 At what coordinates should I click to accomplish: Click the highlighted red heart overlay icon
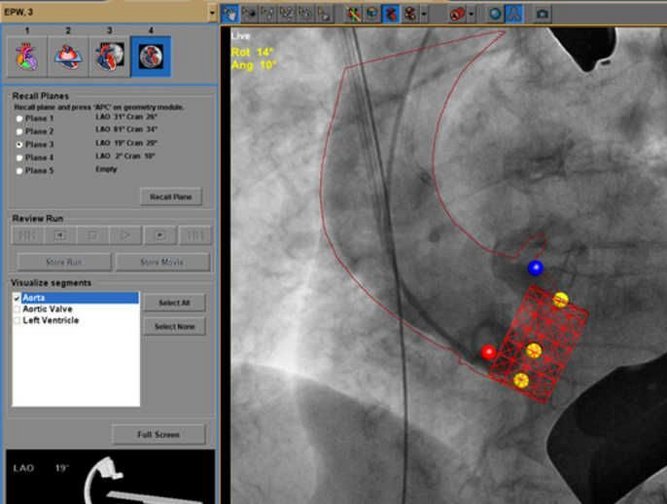(x=391, y=14)
